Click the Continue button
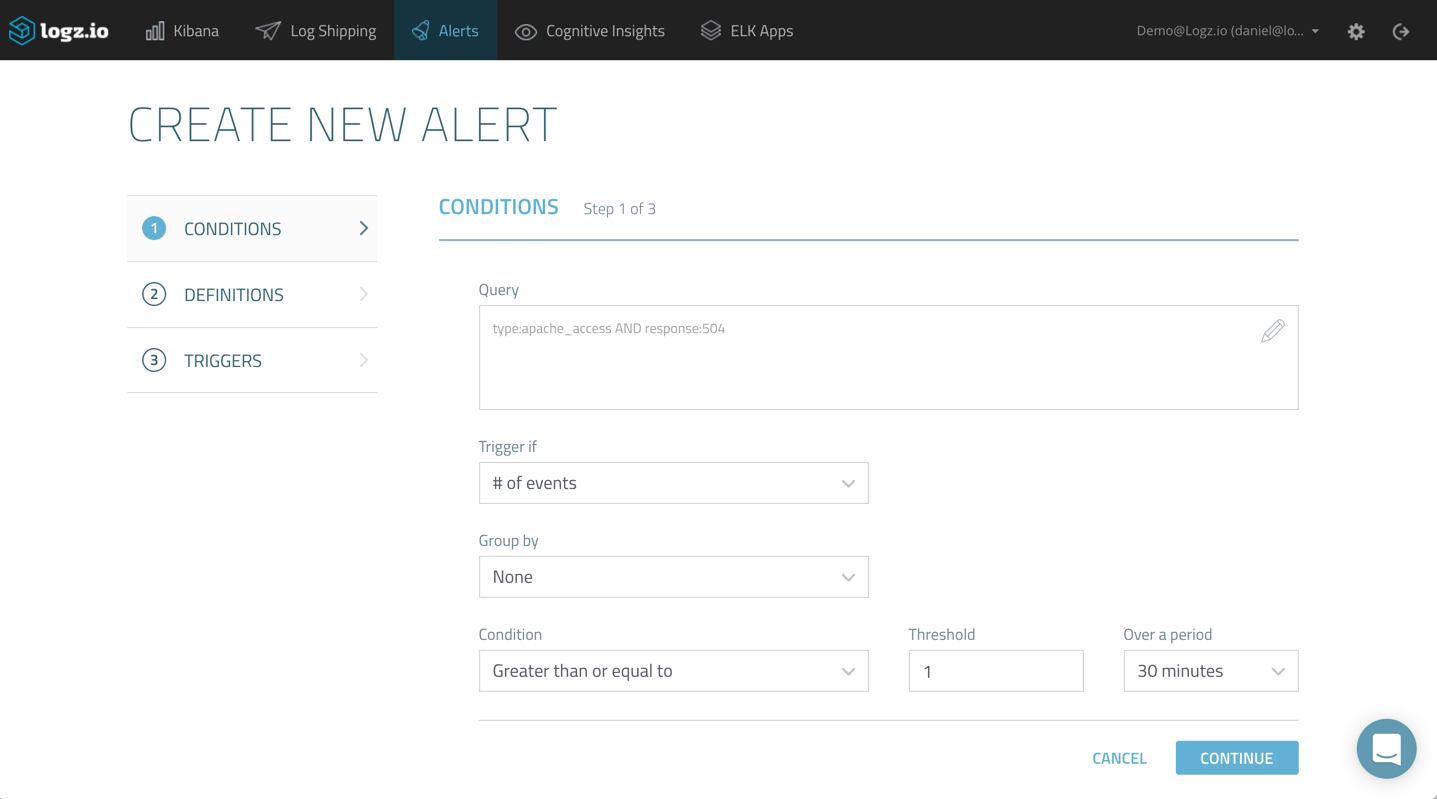Image resolution: width=1437 pixels, height=799 pixels. [x=1236, y=758]
